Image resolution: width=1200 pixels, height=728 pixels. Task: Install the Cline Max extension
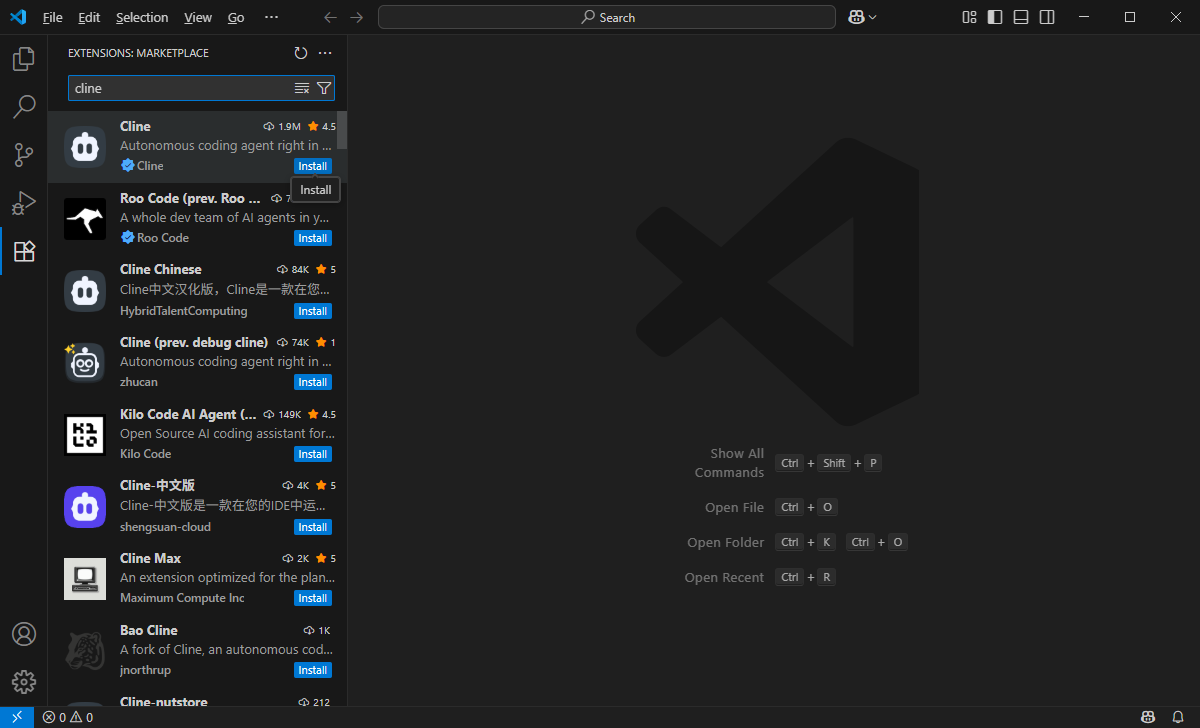tap(313, 598)
